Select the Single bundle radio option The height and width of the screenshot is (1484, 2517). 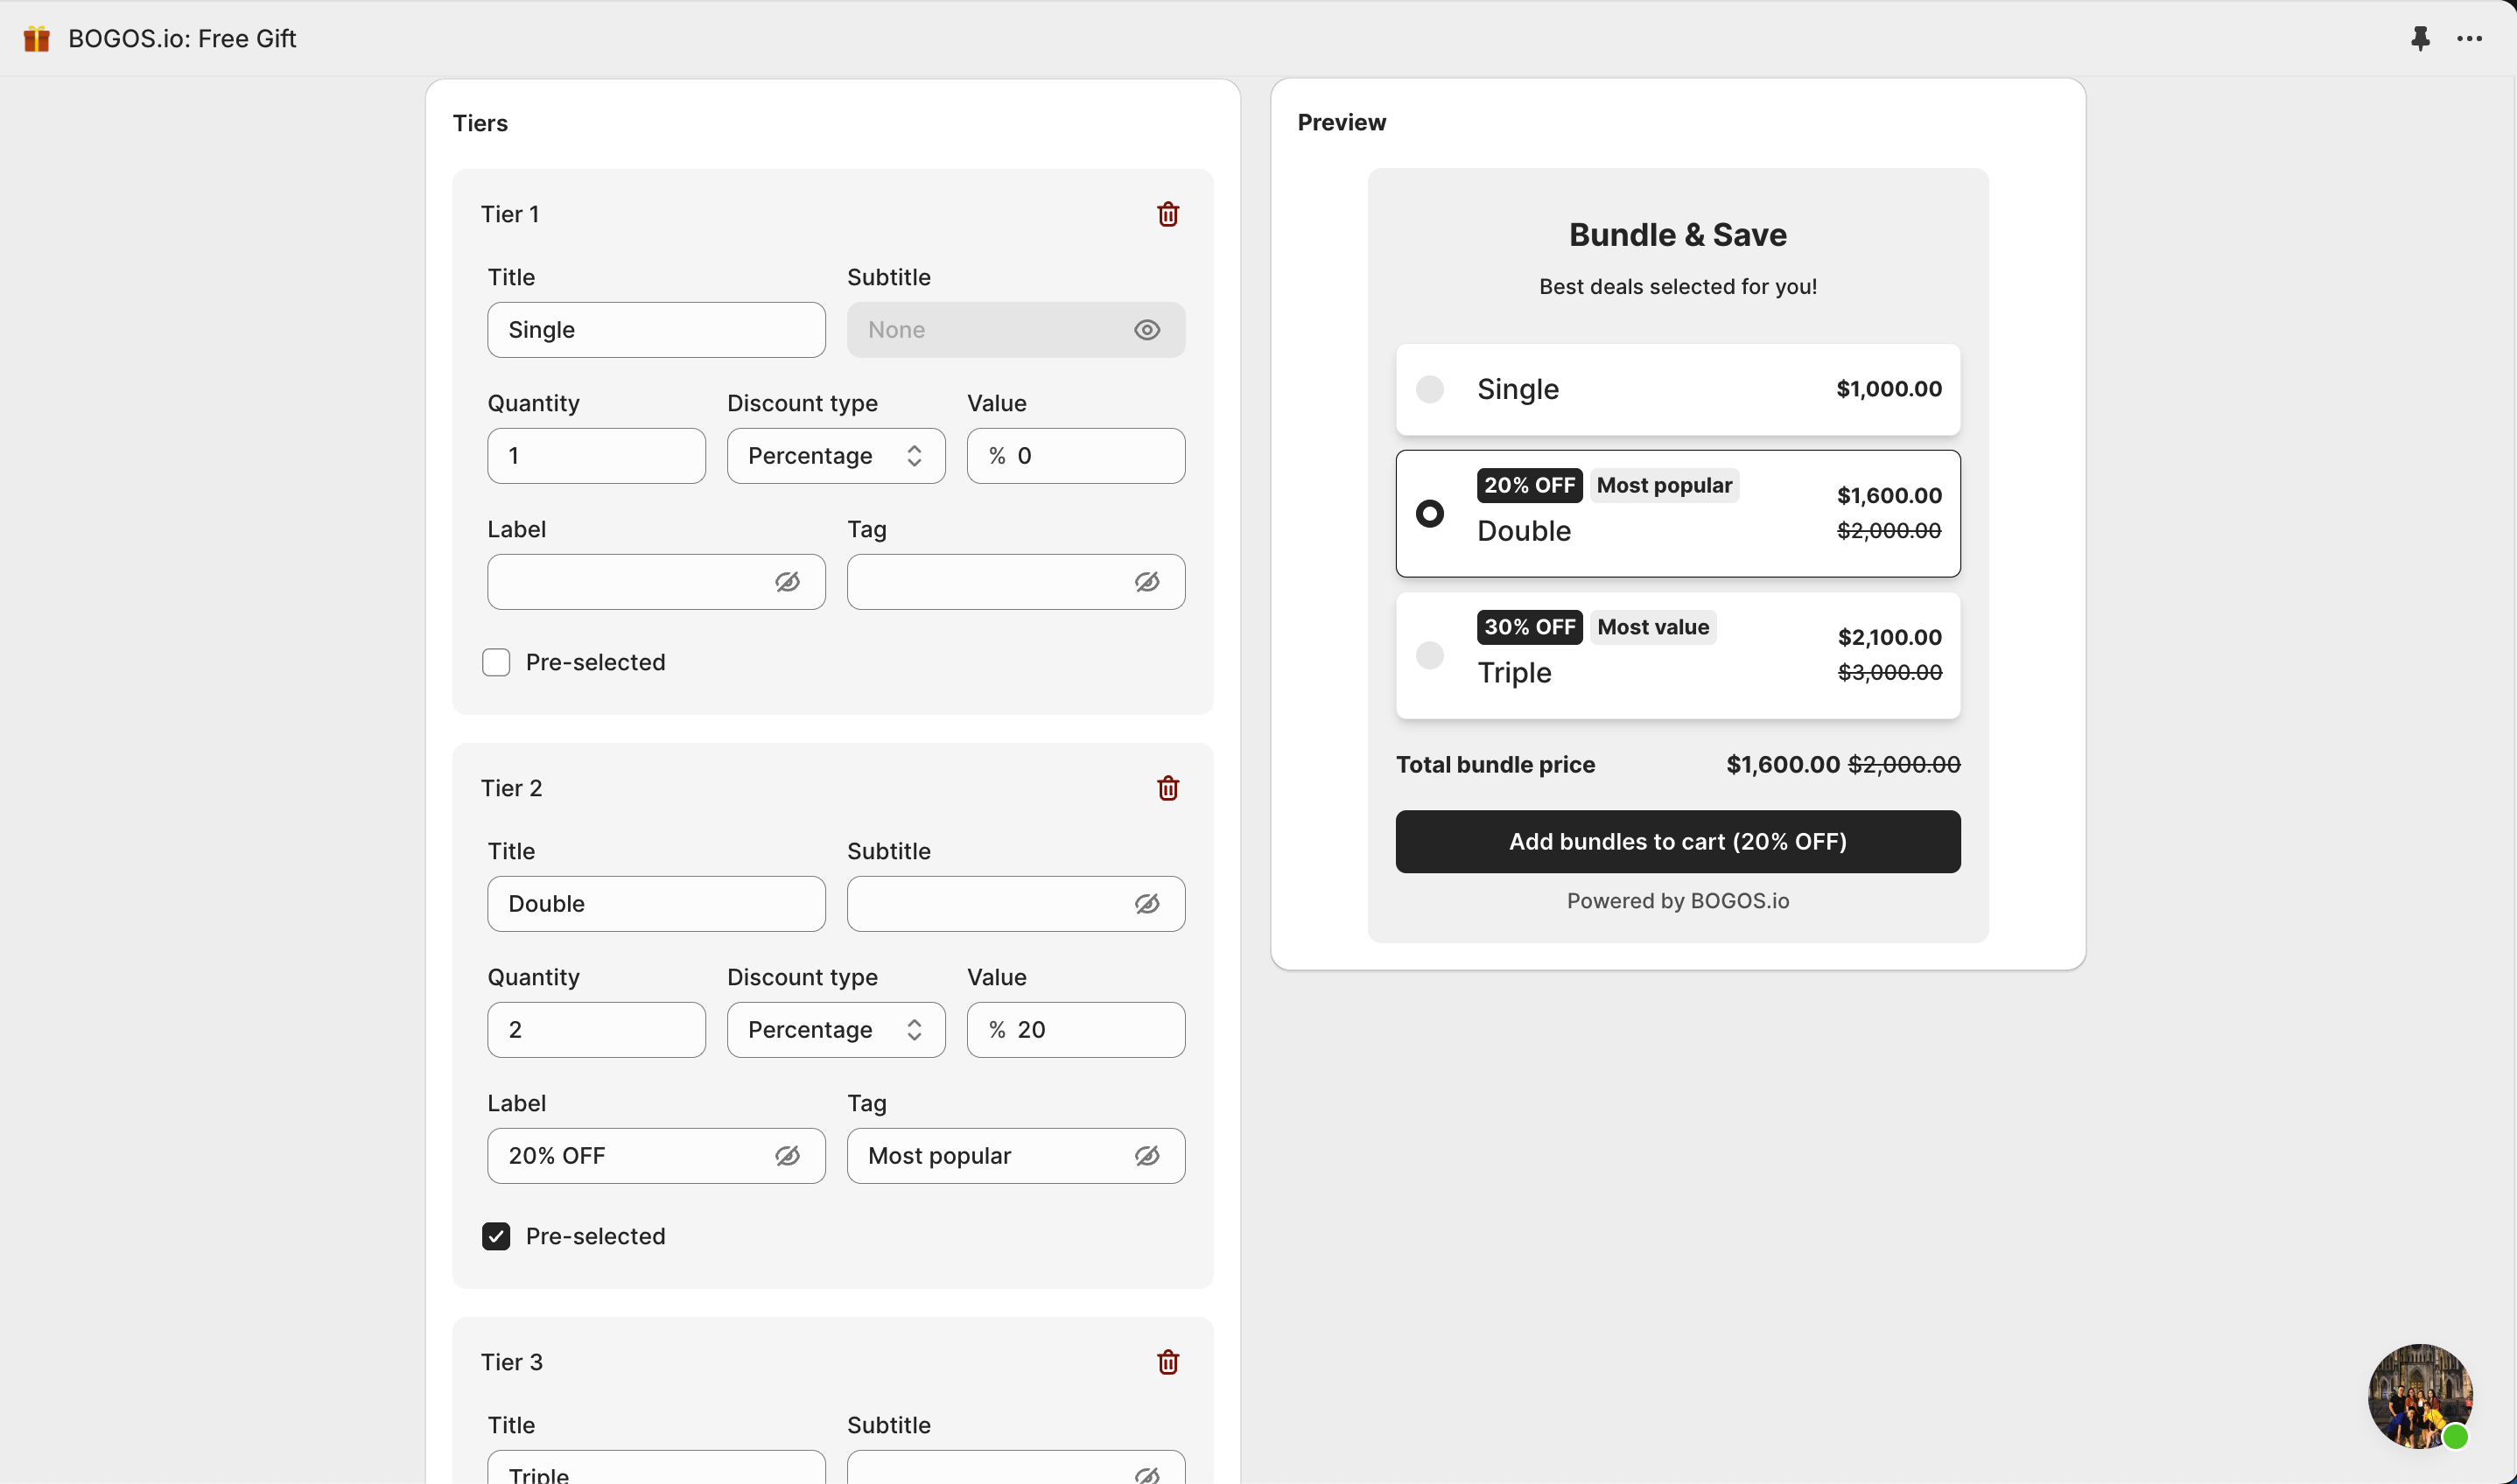[1429, 389]
